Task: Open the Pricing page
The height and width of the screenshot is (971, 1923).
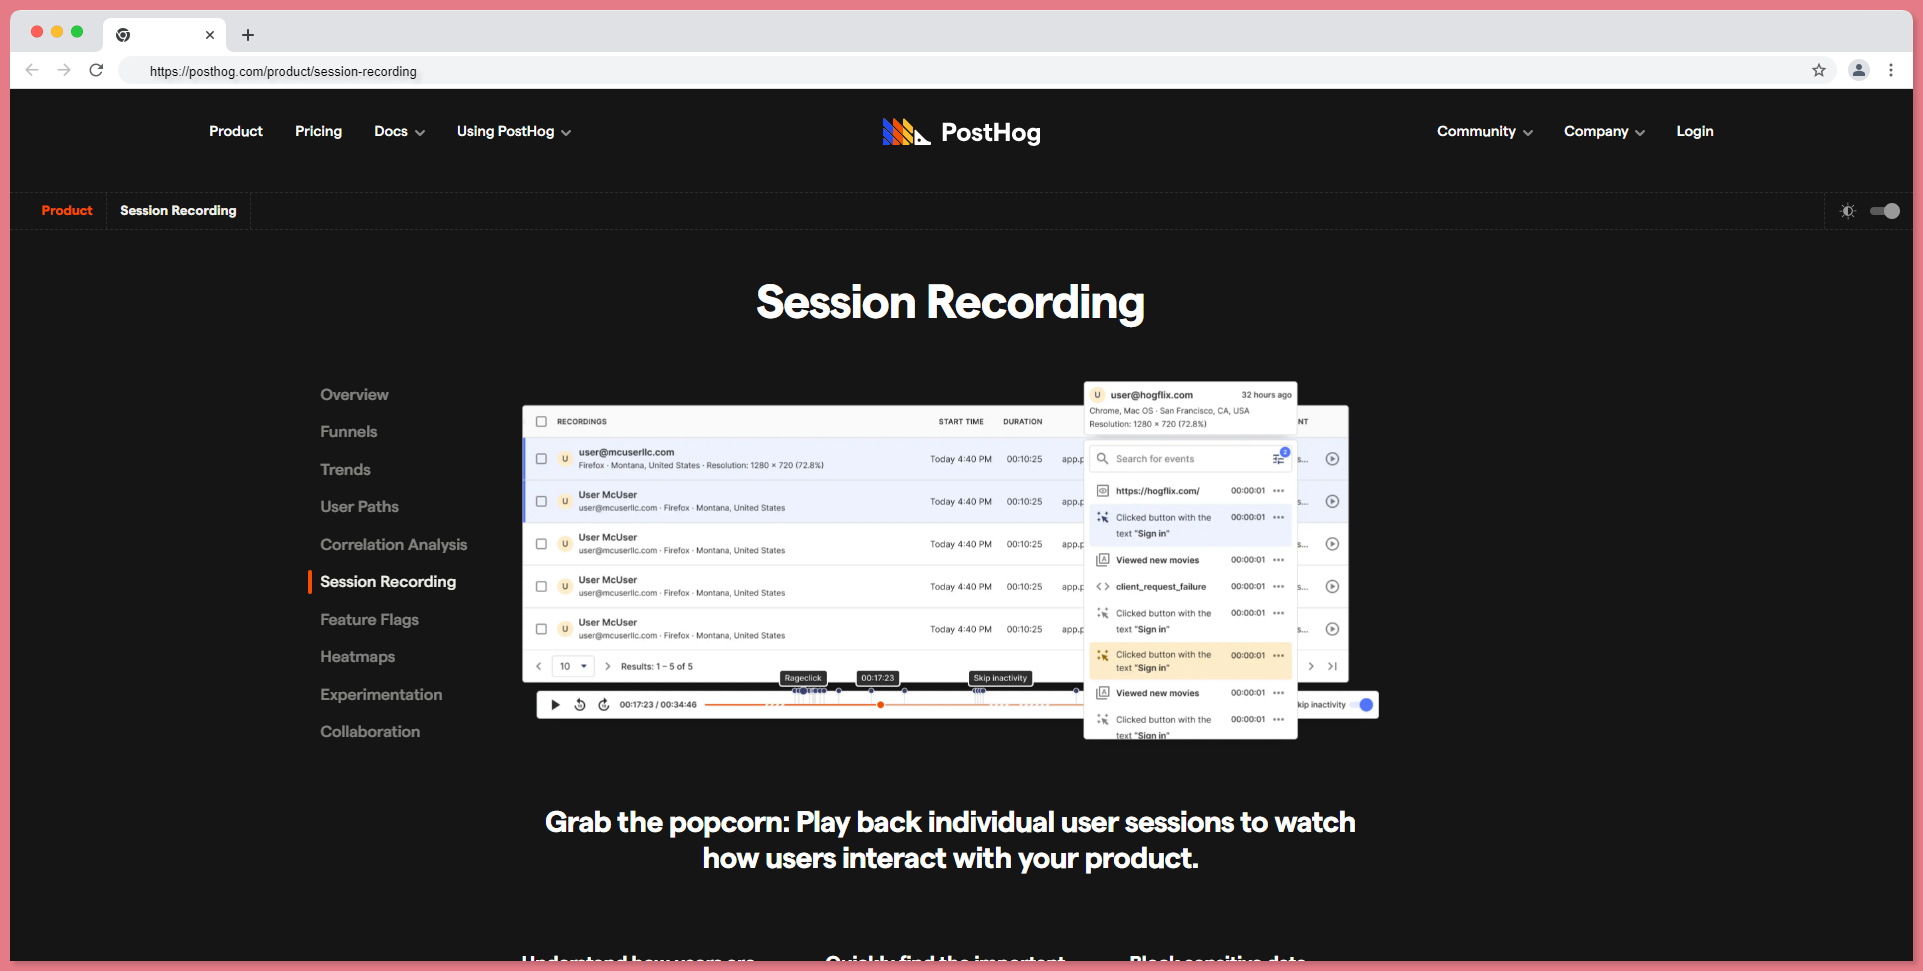Action: pos(318,131)
